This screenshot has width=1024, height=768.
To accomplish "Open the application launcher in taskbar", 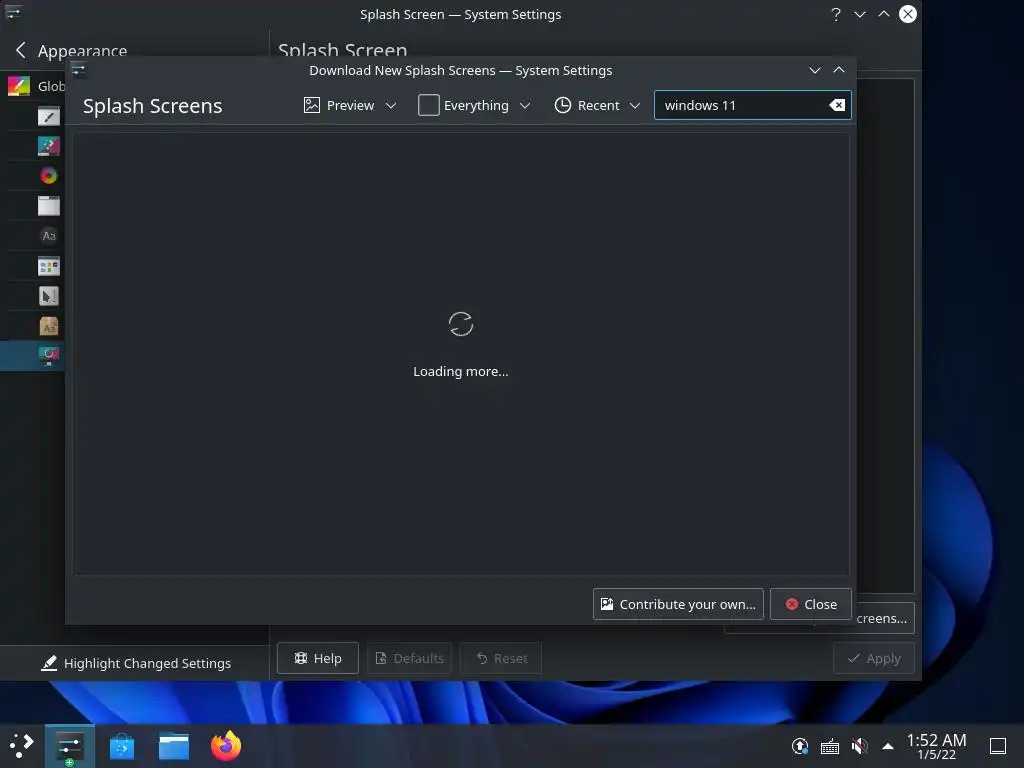I will tap(21, 746).
